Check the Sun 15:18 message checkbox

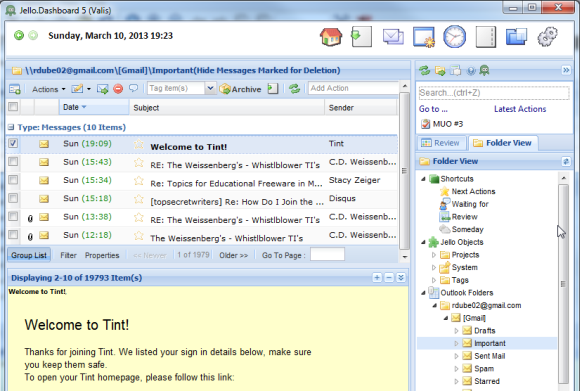click(x=13, y=198)
